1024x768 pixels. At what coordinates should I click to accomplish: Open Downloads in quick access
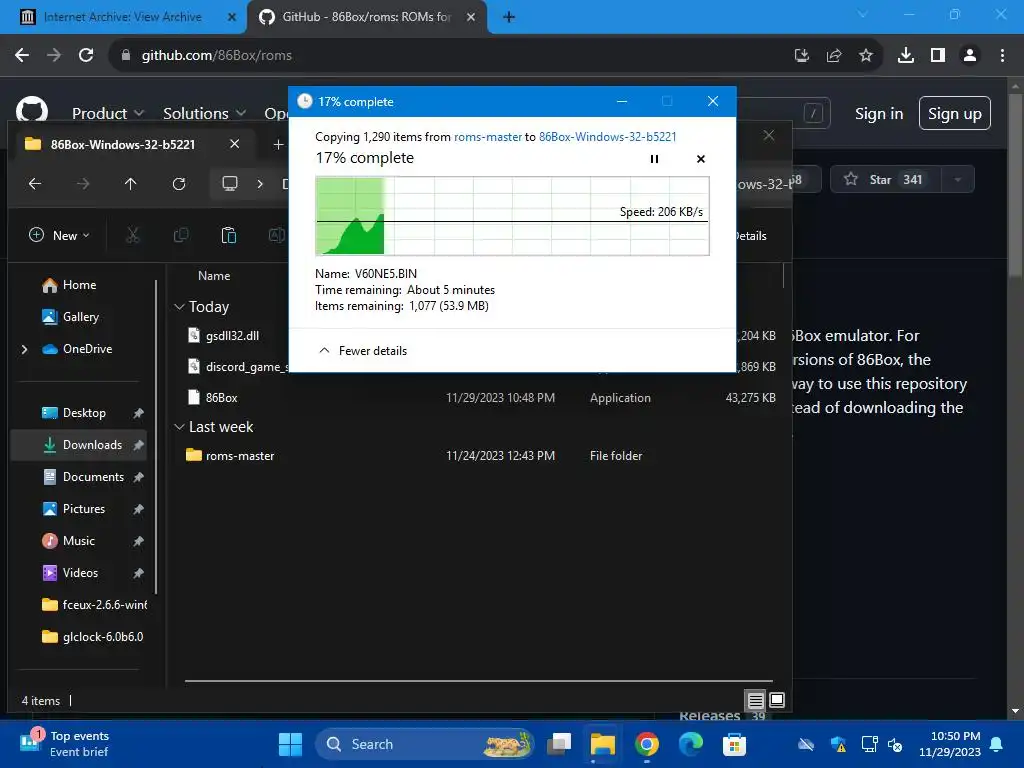(x=92, y=445)
